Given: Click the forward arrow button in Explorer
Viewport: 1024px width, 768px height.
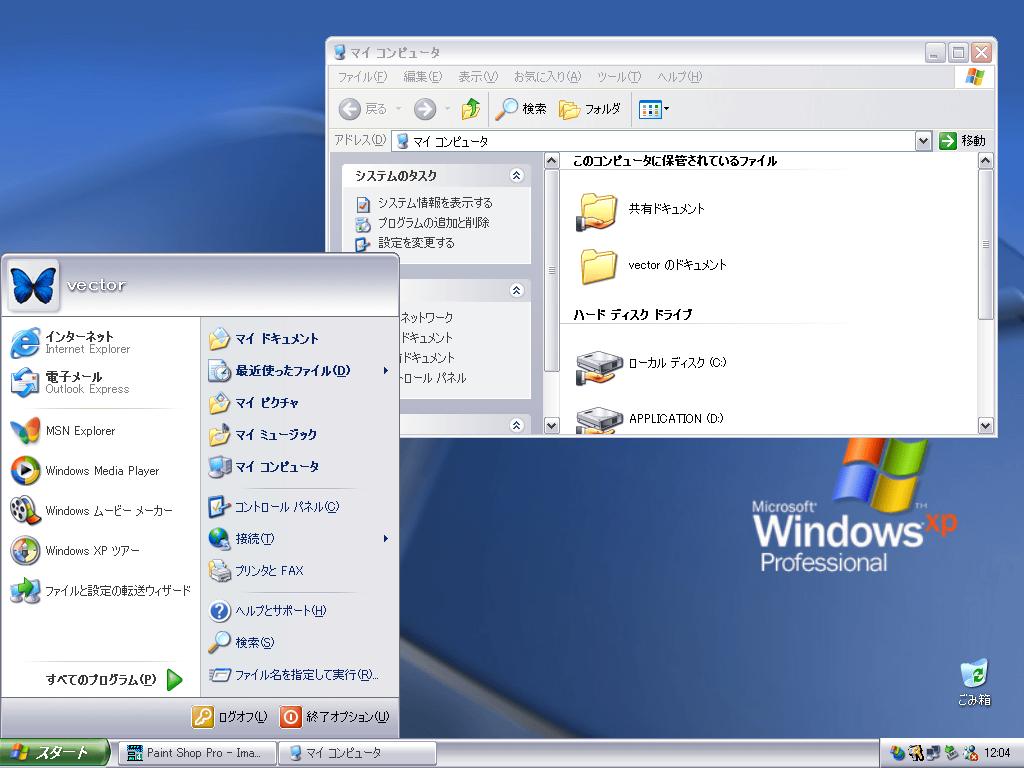Looking at the screenshot, I should click(x=425, y=109).
